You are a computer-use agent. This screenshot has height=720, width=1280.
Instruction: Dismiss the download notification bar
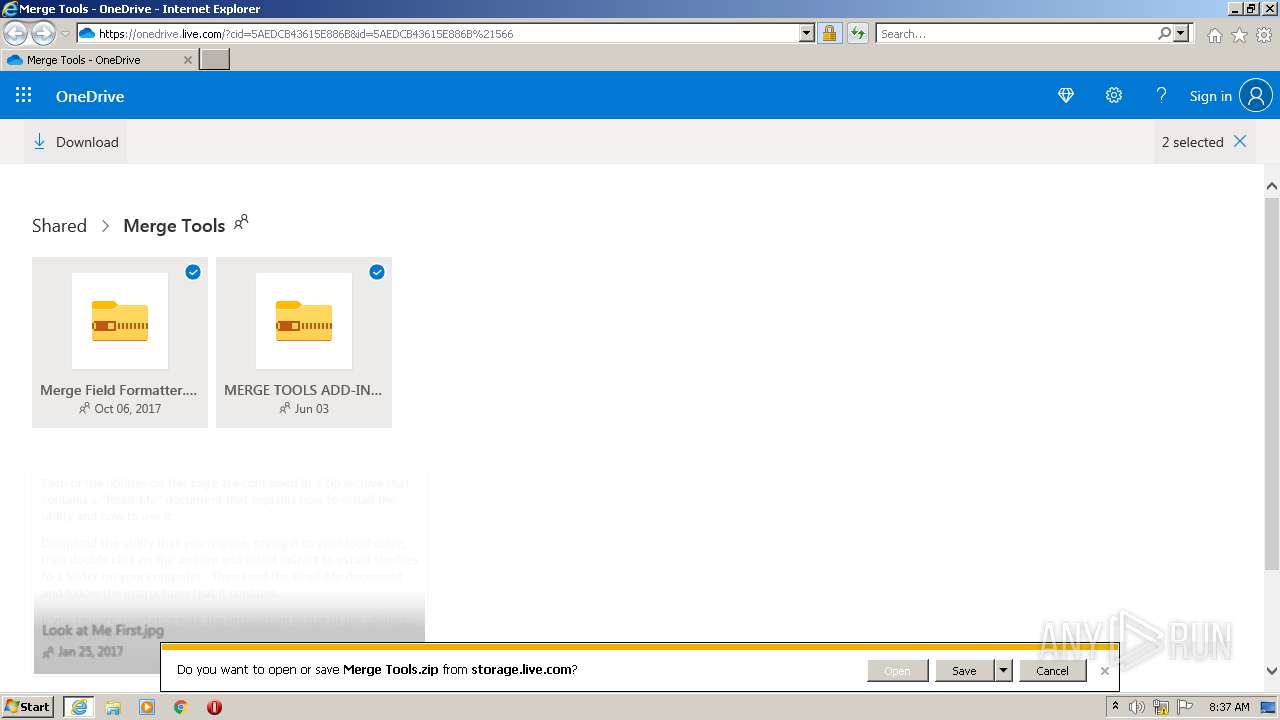point(1104,671)
